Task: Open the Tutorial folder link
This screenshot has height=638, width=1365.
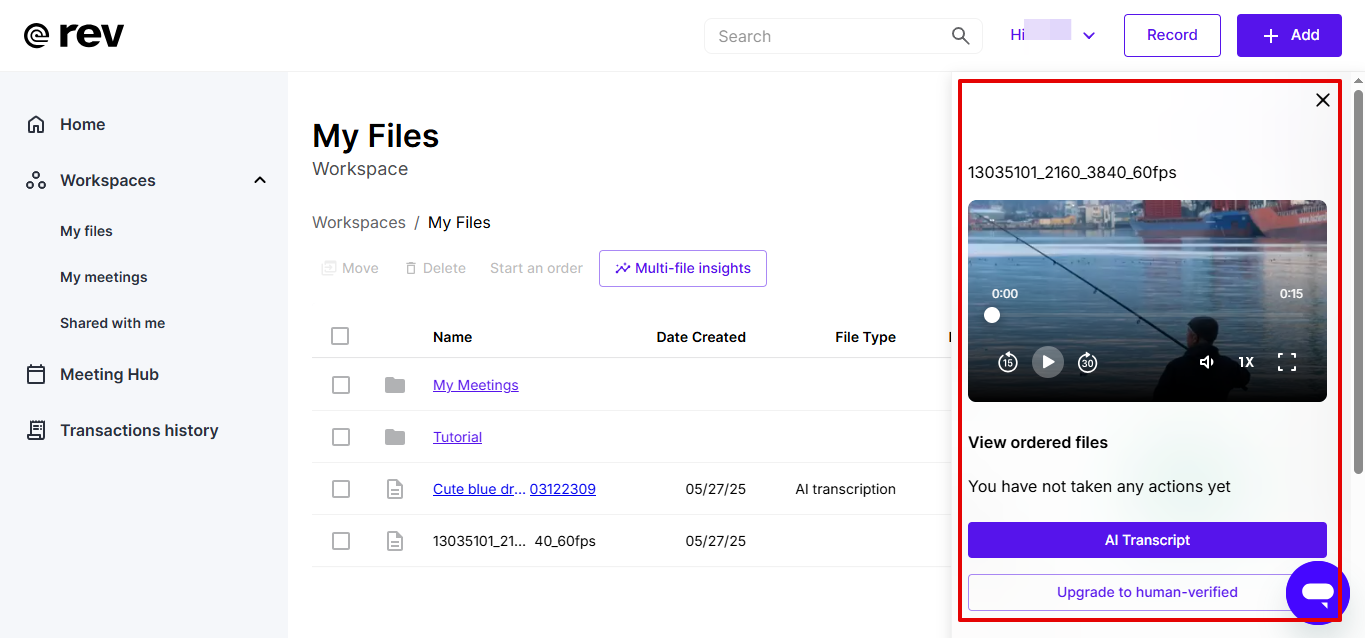Action: tap(457, 437)
